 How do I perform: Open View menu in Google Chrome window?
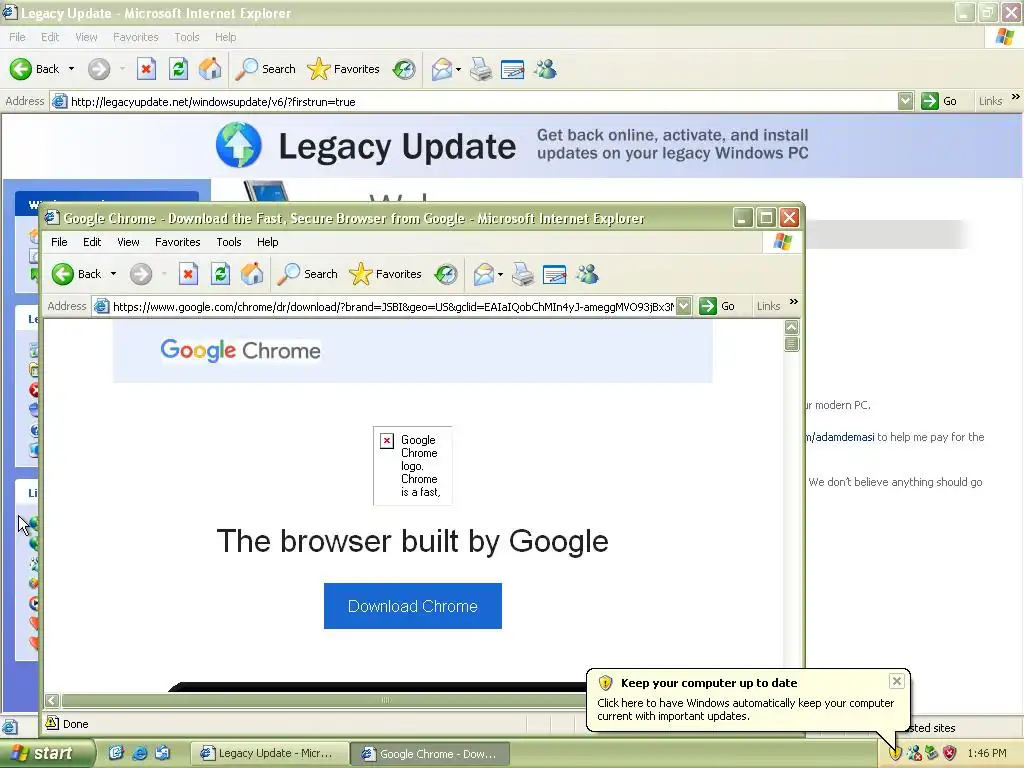128,242
